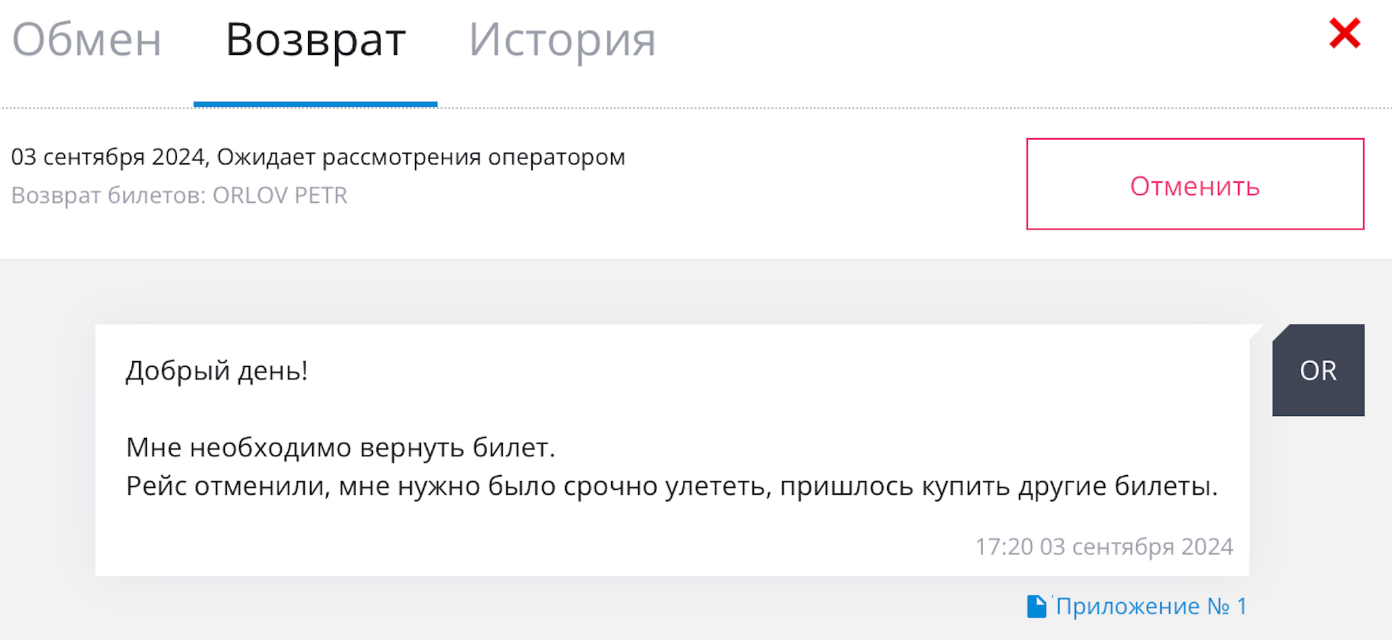Image resolution: width=1392 pixels, height=640 pixels.
Task: Click the line Мне необходимо вернуть билет
Action: click(340, 447)
